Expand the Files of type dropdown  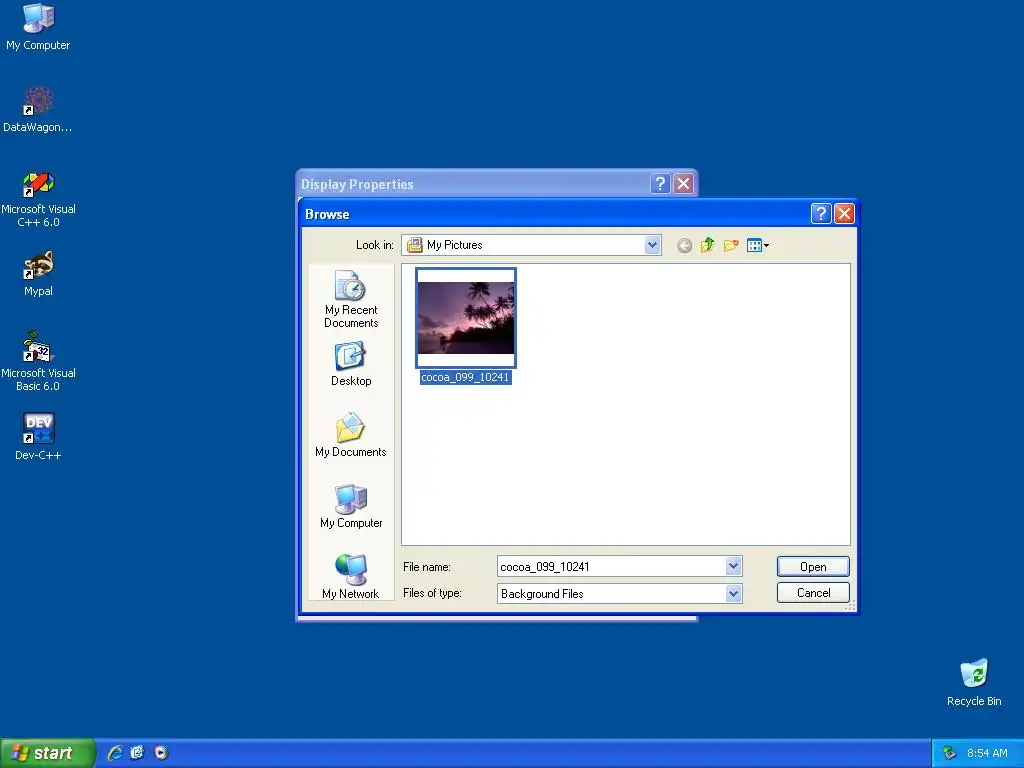click(733, 593)
